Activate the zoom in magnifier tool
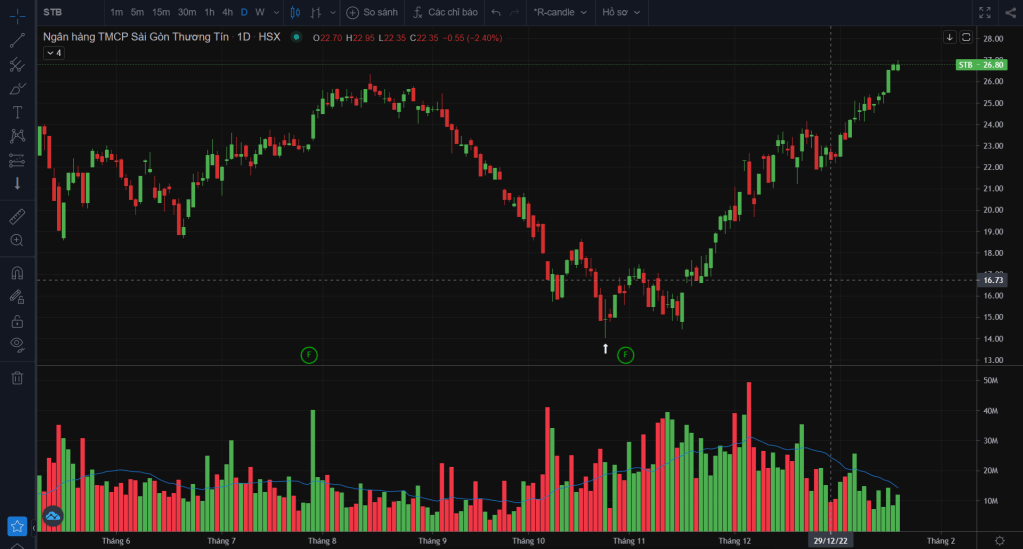1023x549 pixels. pyautogui.click(x=17, y=240)
